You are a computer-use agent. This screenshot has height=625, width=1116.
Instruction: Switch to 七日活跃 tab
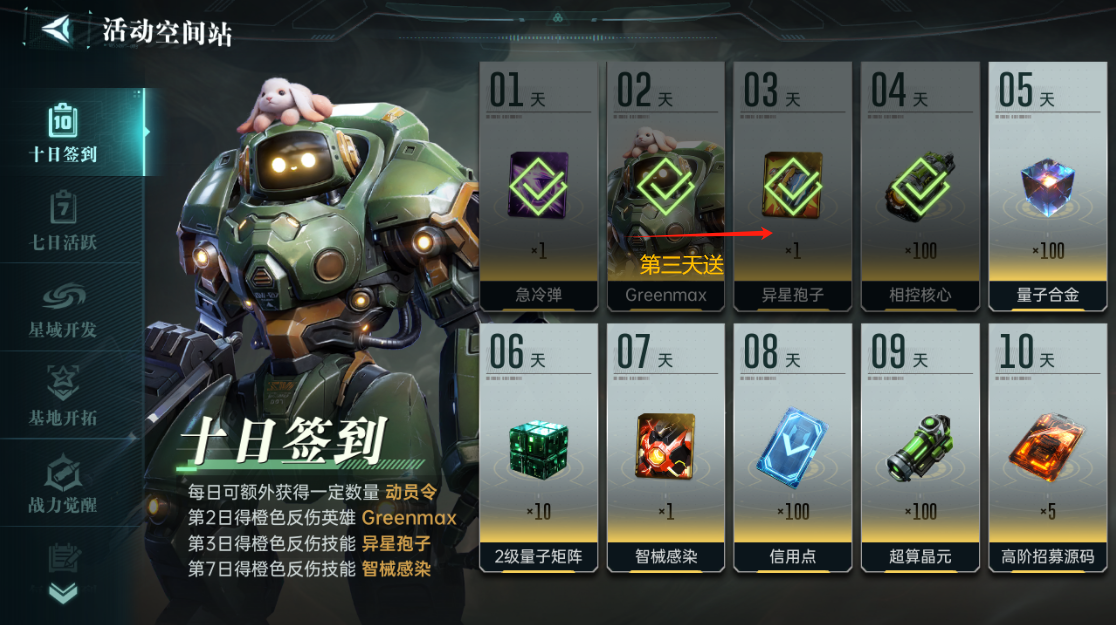tap(63, 221)
